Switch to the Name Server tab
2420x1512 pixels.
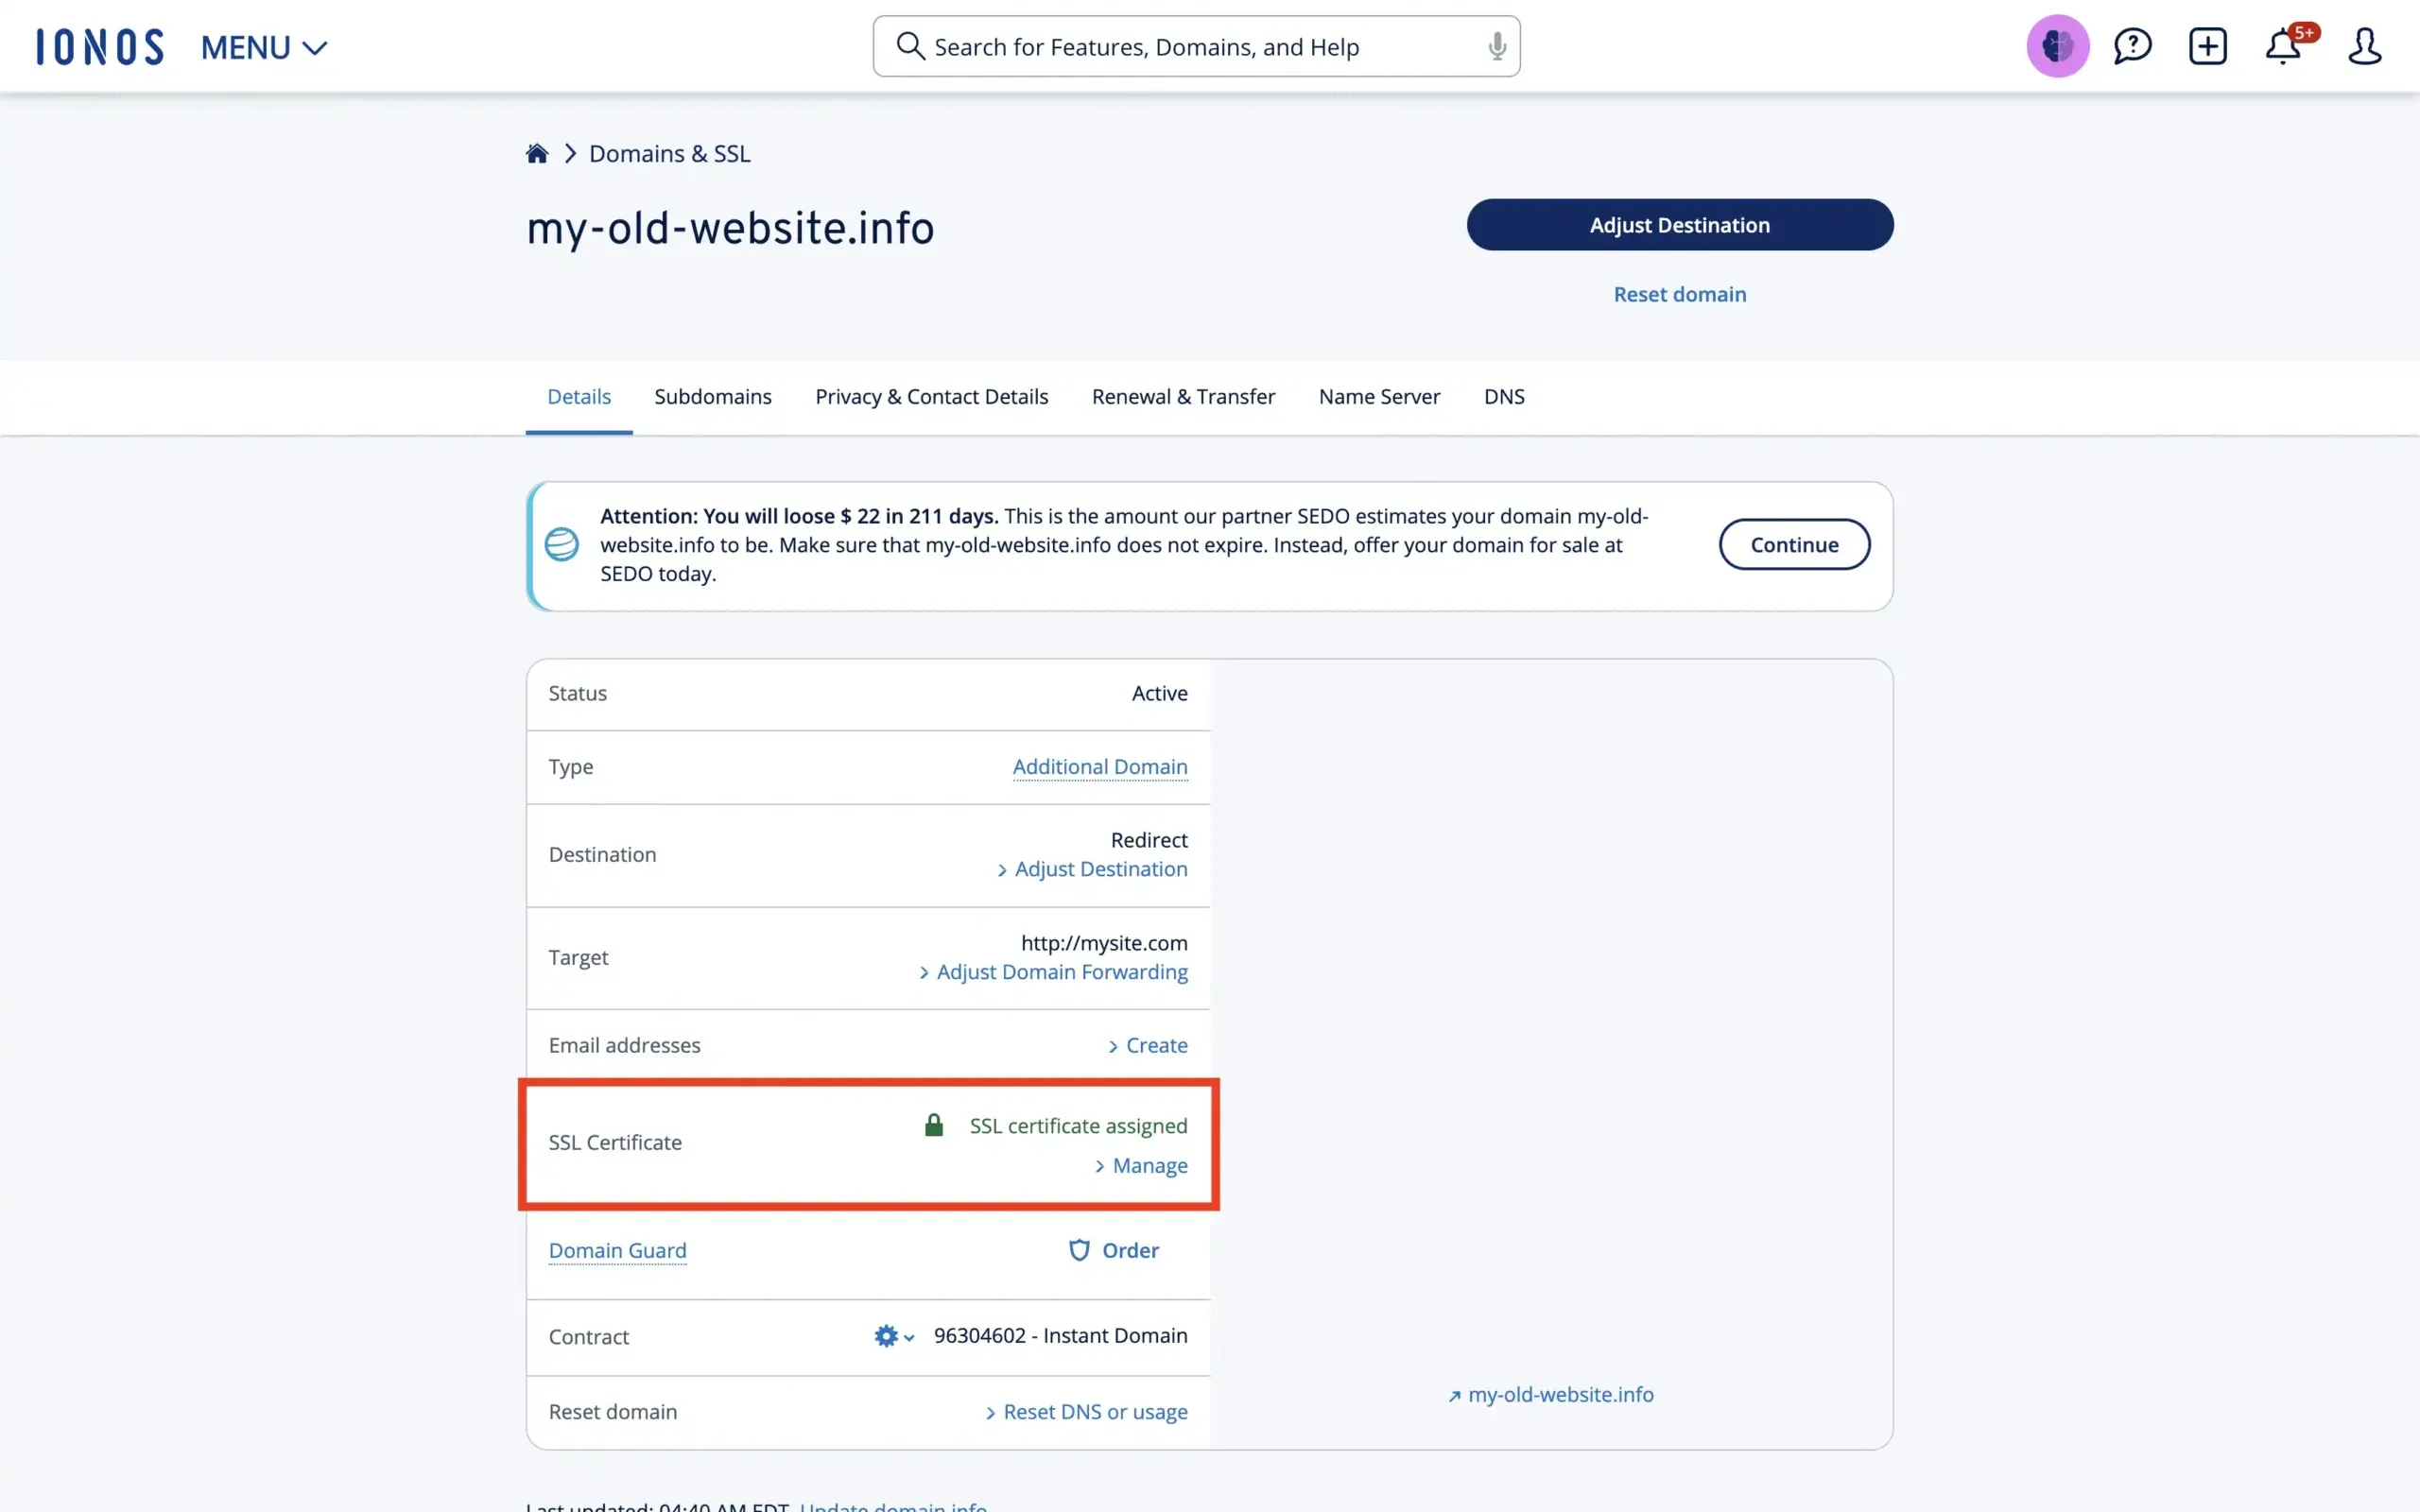pyautogui.click(x=1379, y=396)
